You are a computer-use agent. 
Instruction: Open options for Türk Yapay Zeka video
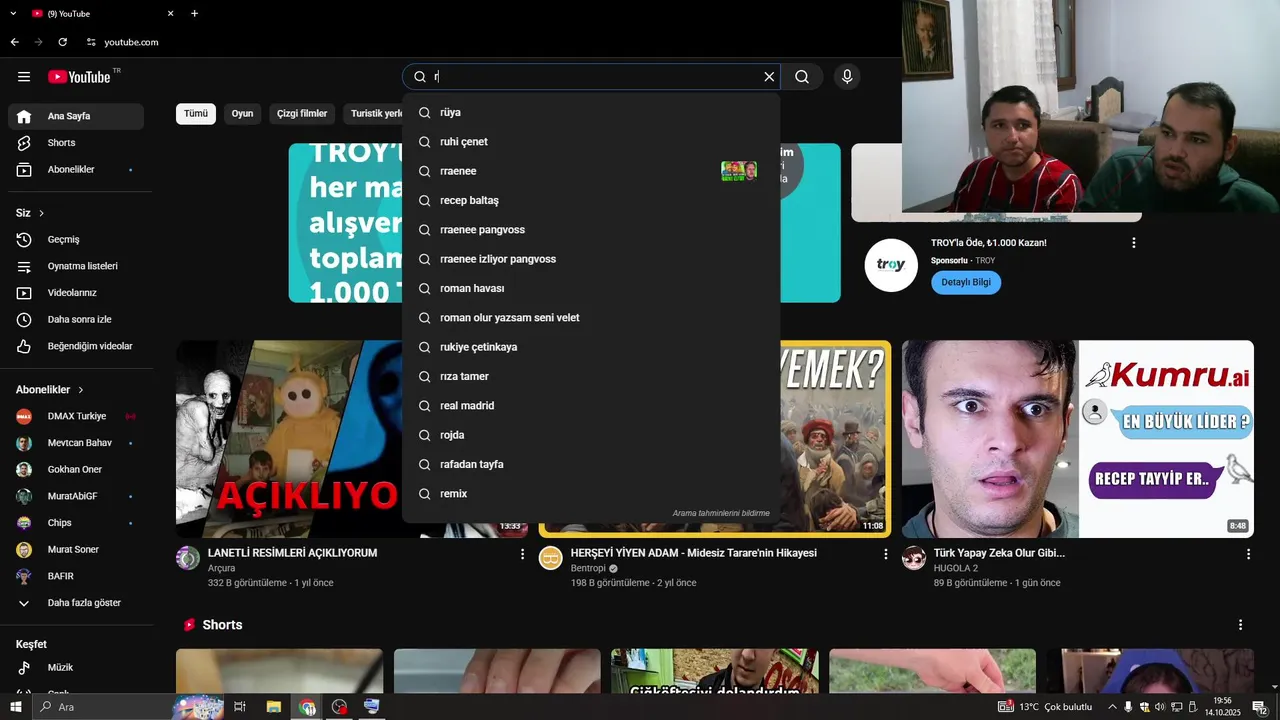(1248, 554)
